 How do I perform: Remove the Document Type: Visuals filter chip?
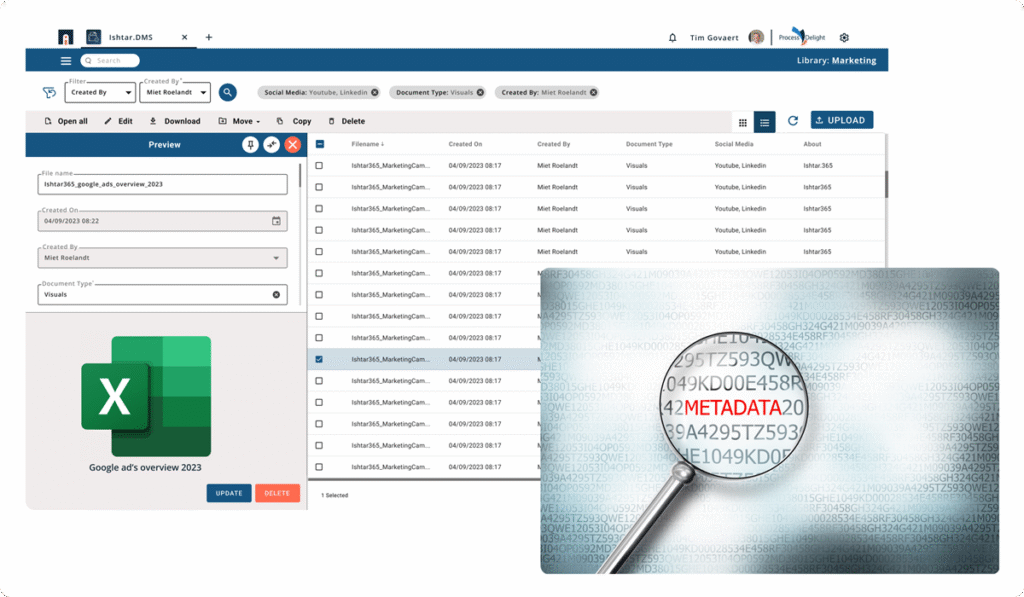480,92
